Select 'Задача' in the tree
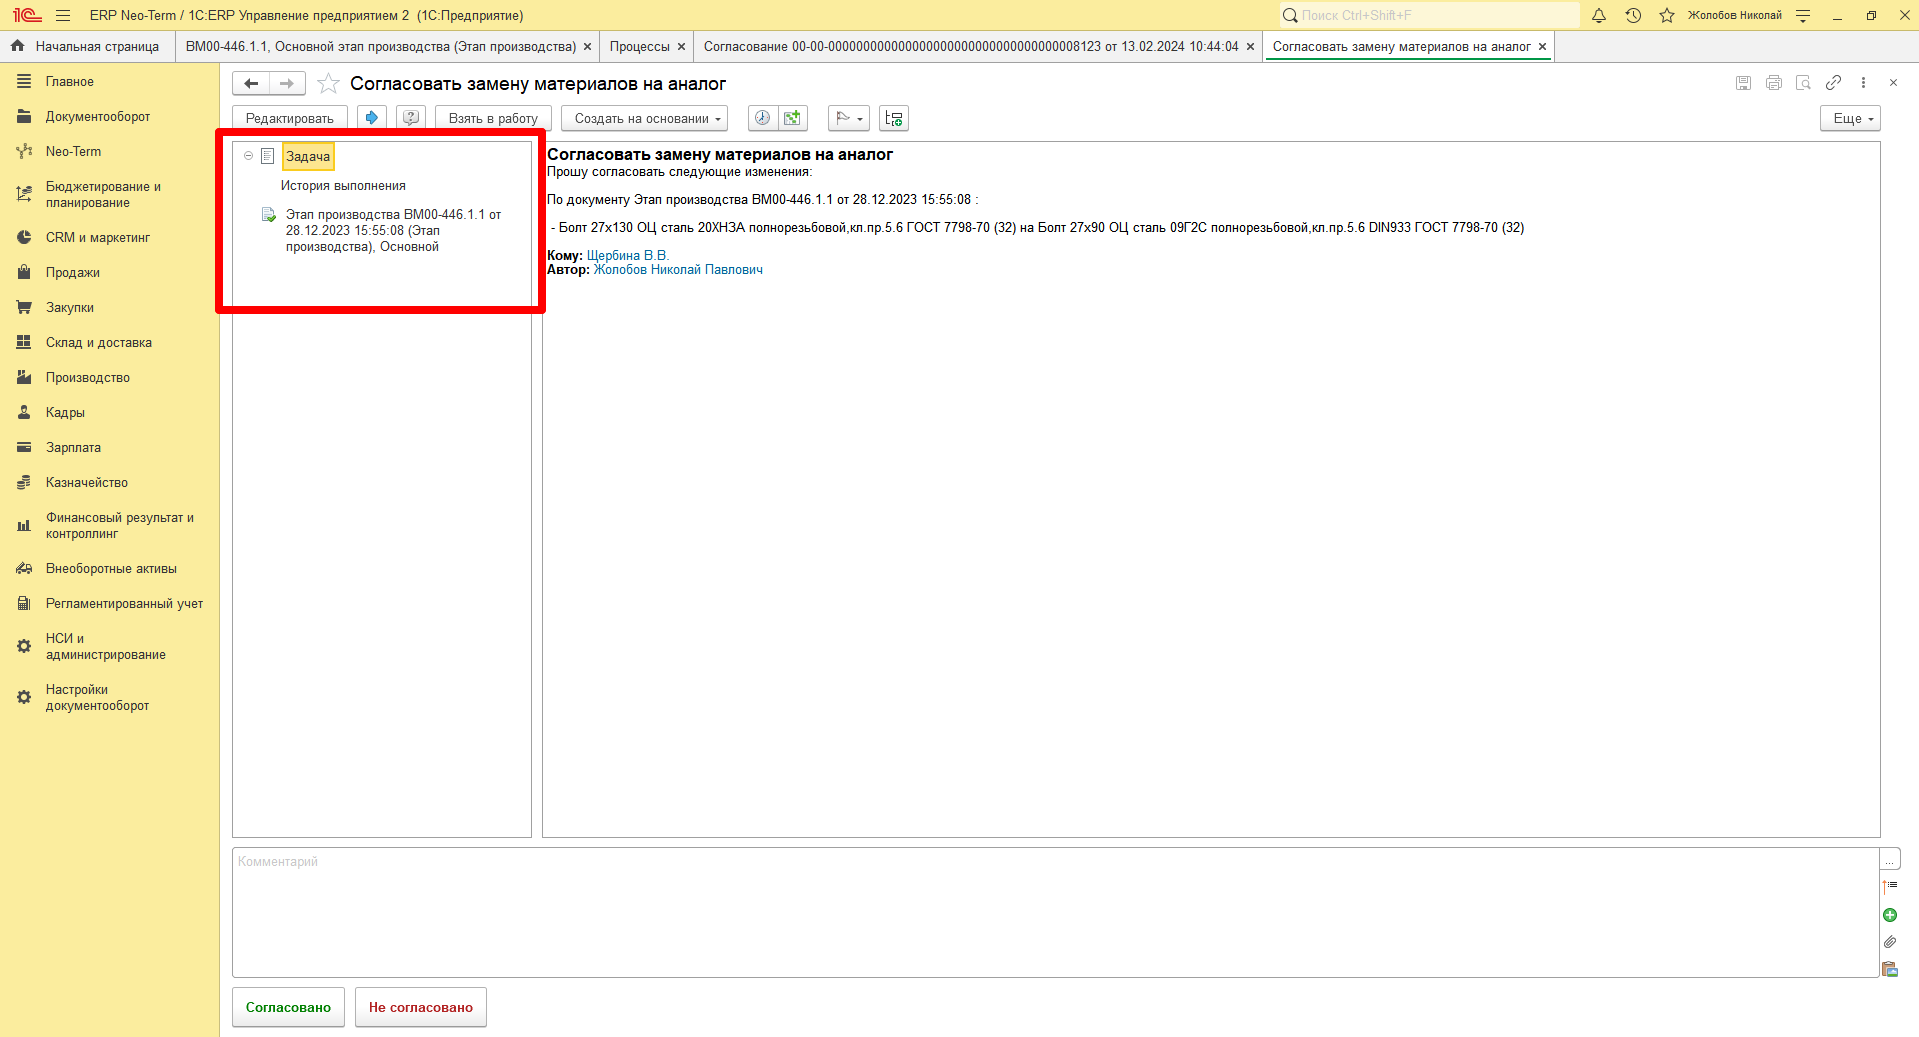The image size is (1919, 1037). tap(308, 156)
